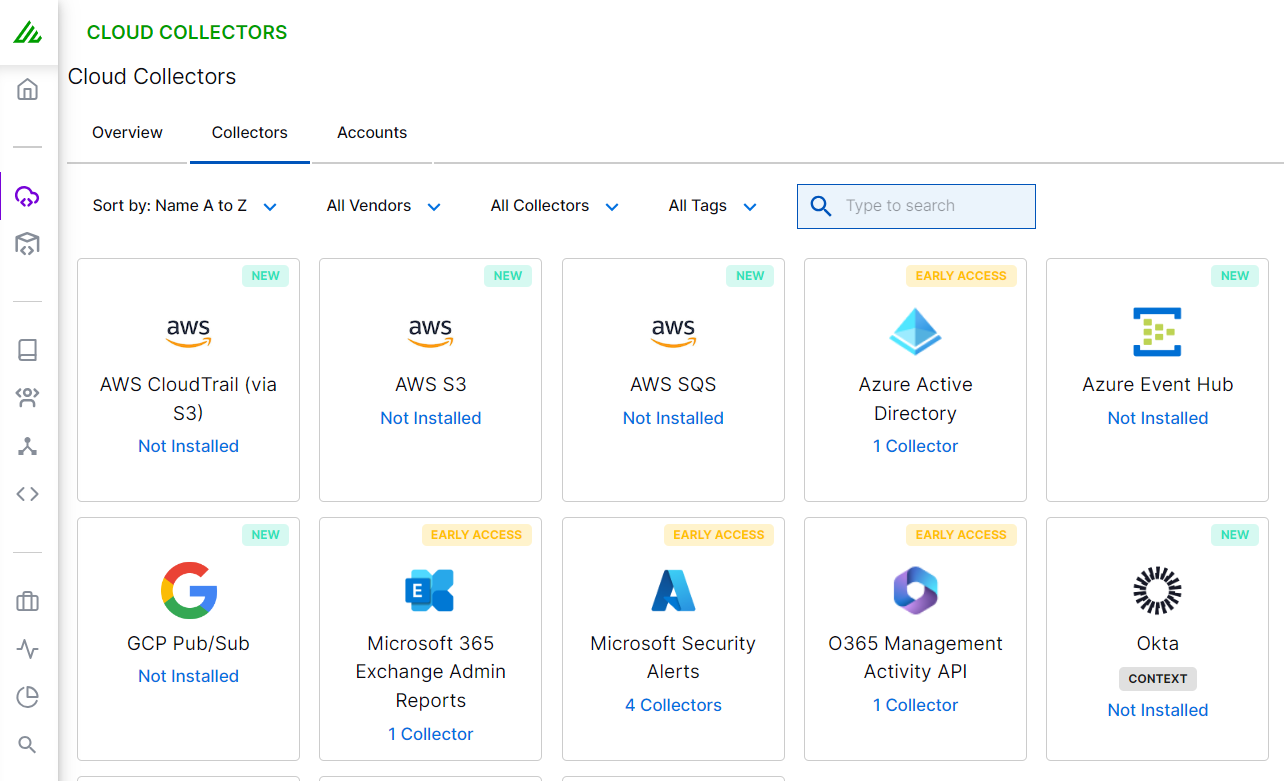Click the NEW badge on AWS S3 card
1284x781 pixels.
coord(508,276)
